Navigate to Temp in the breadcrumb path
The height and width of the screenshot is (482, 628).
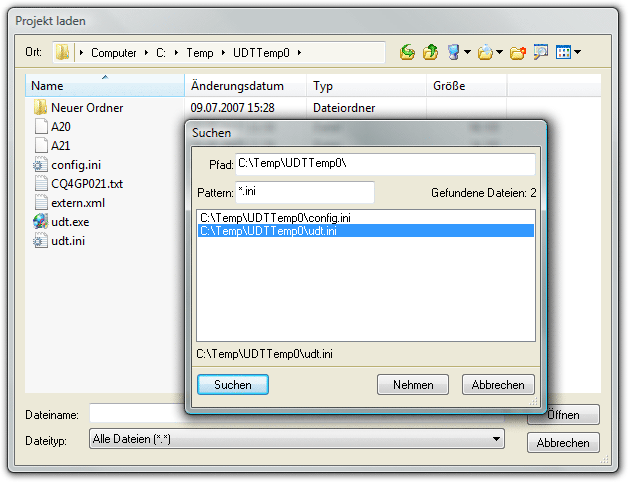pos(199,52)
